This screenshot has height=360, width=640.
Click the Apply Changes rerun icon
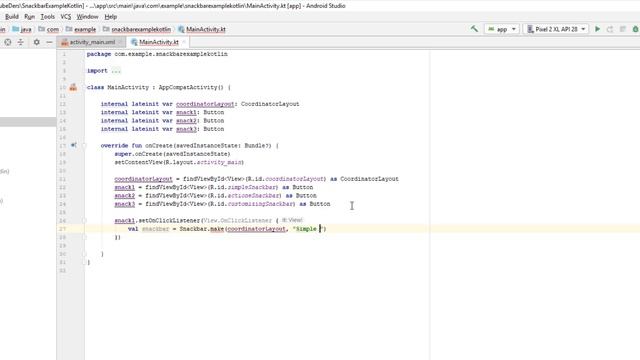(610, 29)
